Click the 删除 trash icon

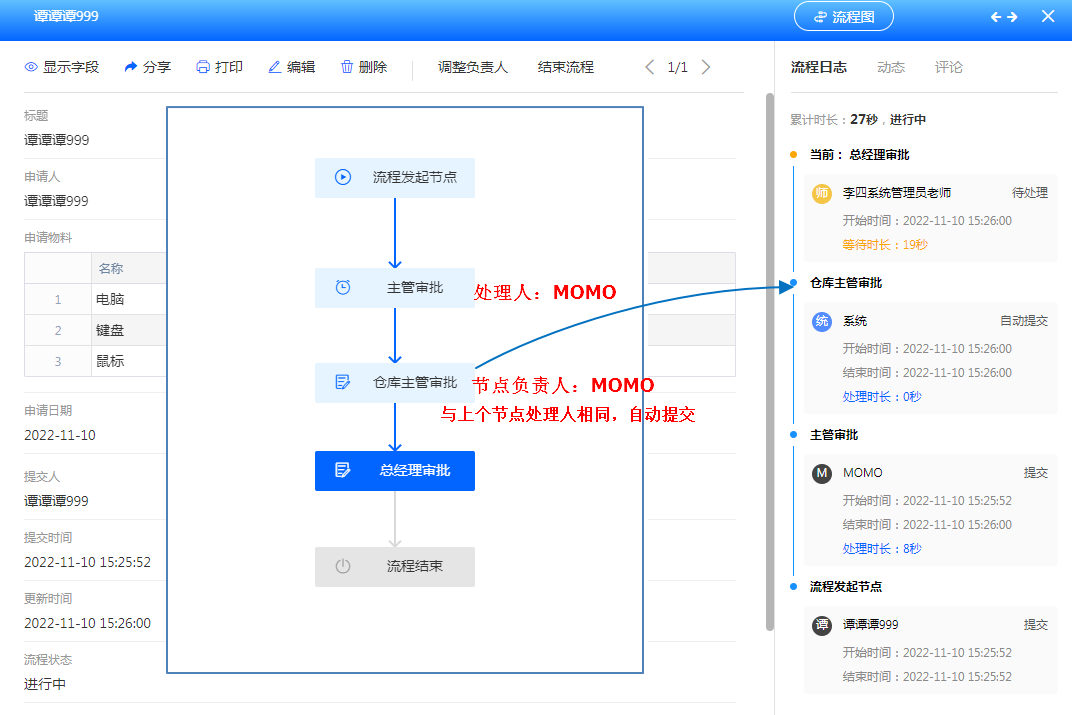[347, 67]
